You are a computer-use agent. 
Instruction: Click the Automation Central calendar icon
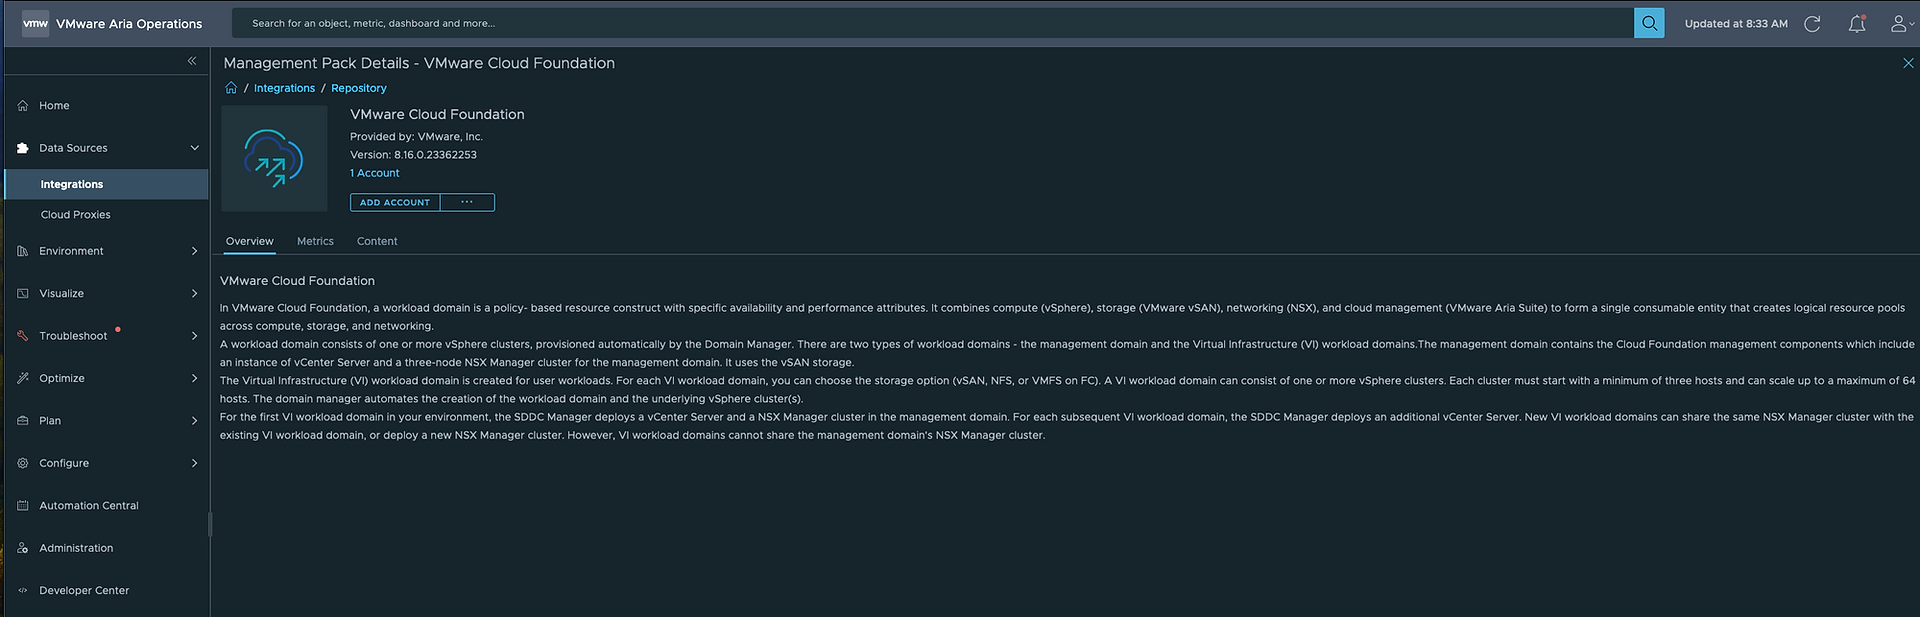pyautogui.click(x=23, y=506)
